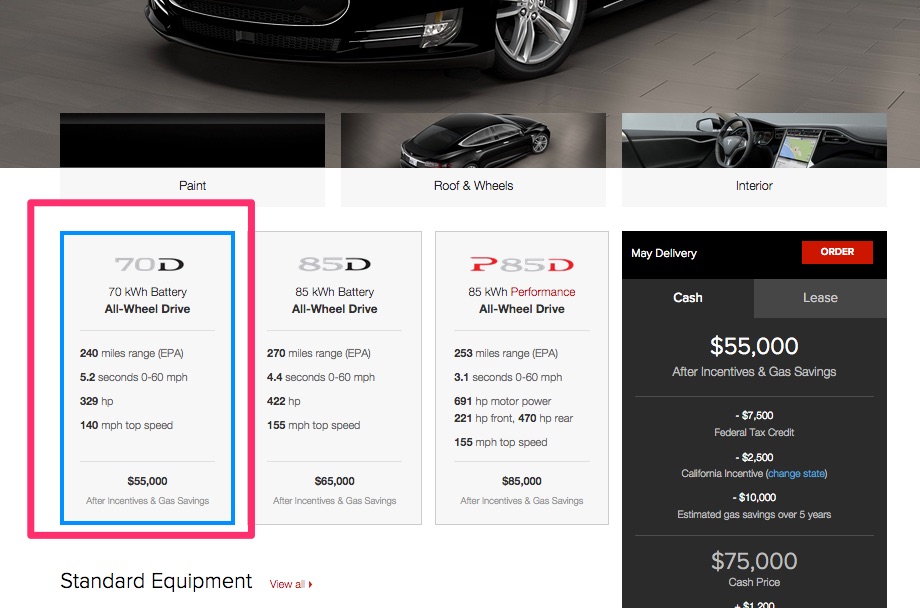Click the '- $2,500' California Incentive amount

(x=754, y=457)
